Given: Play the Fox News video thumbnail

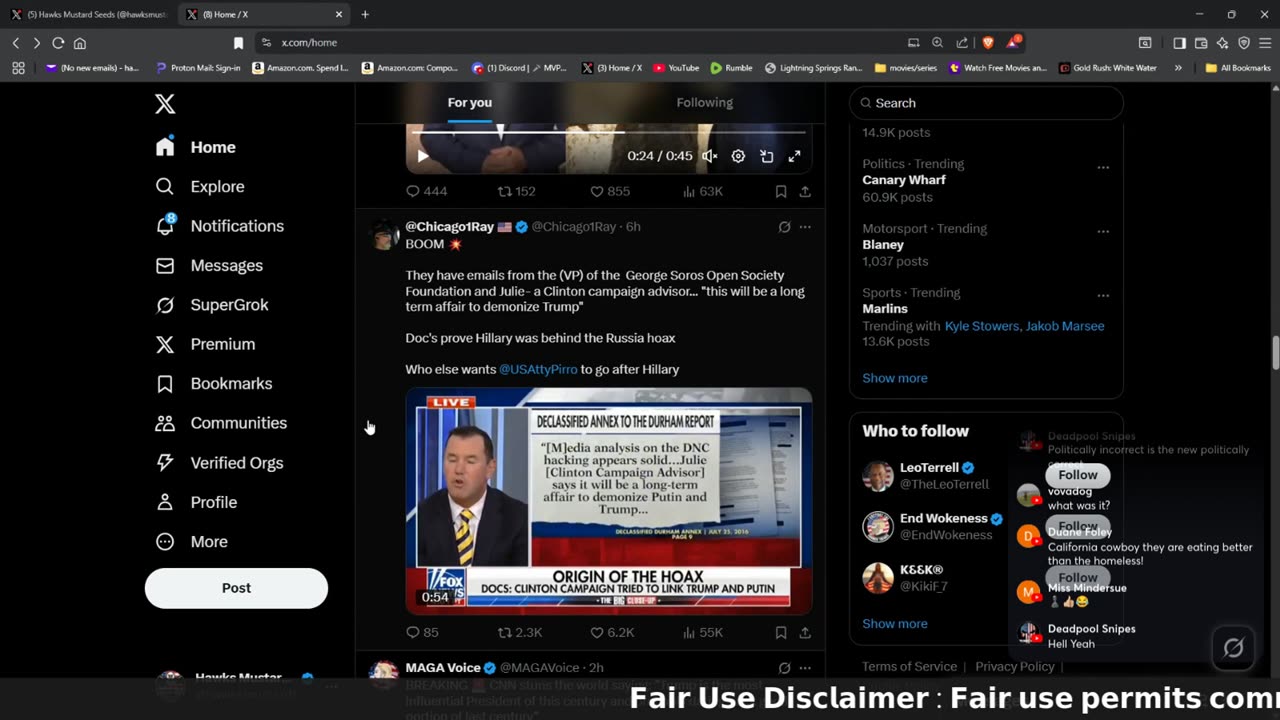Looking at the screenshot, I should pos(609,500).
